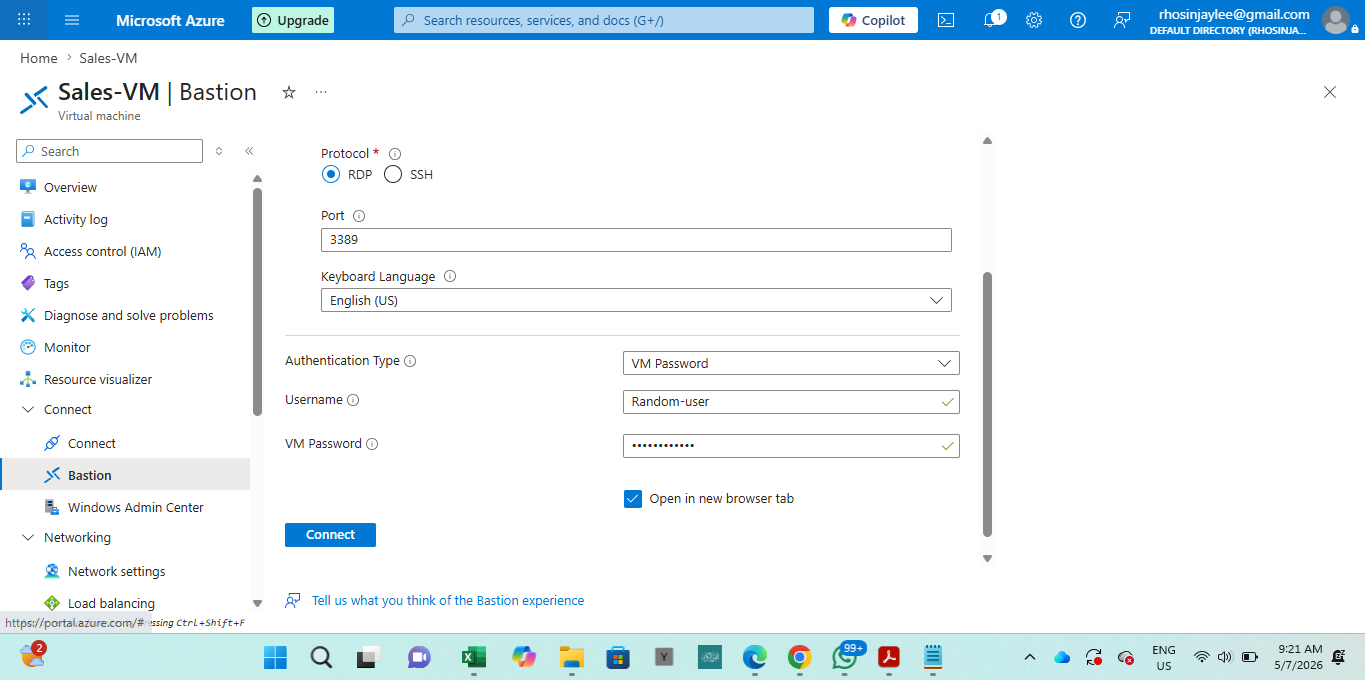The height and width of the screenshot is (680, 1365).
Task: Open Authentication Type dropdown
Action: pos(791,363)
